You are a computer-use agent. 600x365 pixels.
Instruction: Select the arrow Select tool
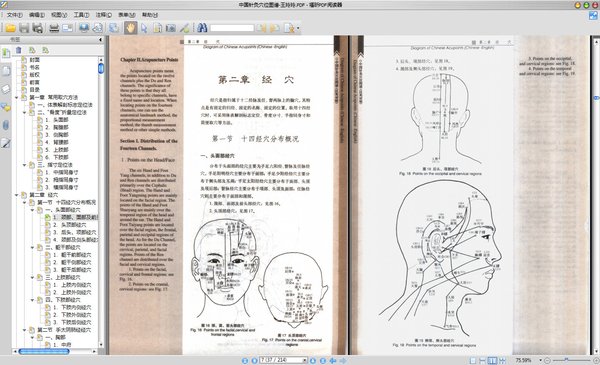point(144,28)
